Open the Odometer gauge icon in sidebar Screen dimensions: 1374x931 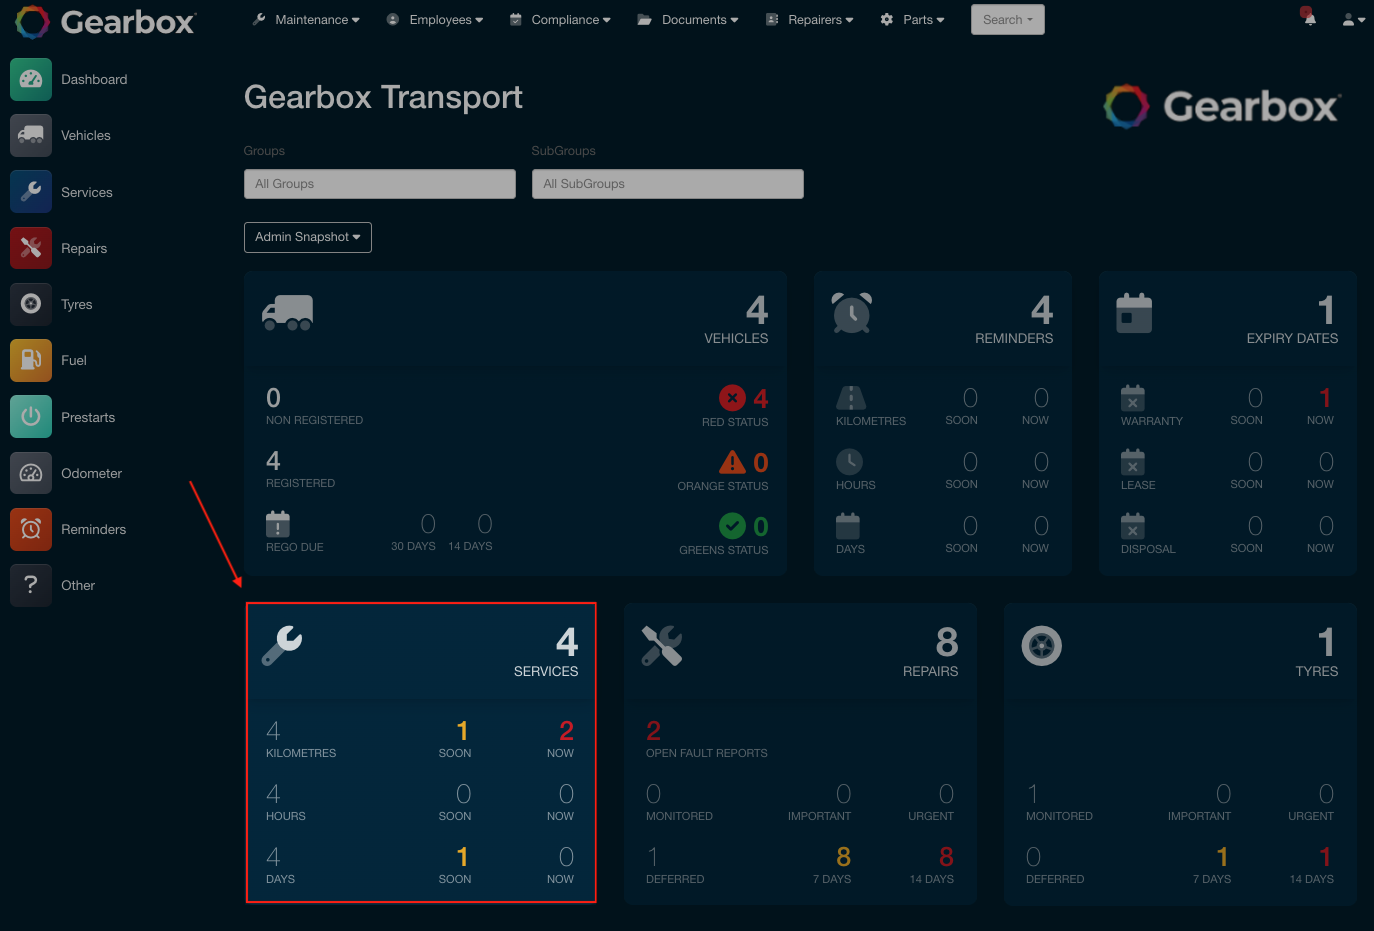point(31,473)
